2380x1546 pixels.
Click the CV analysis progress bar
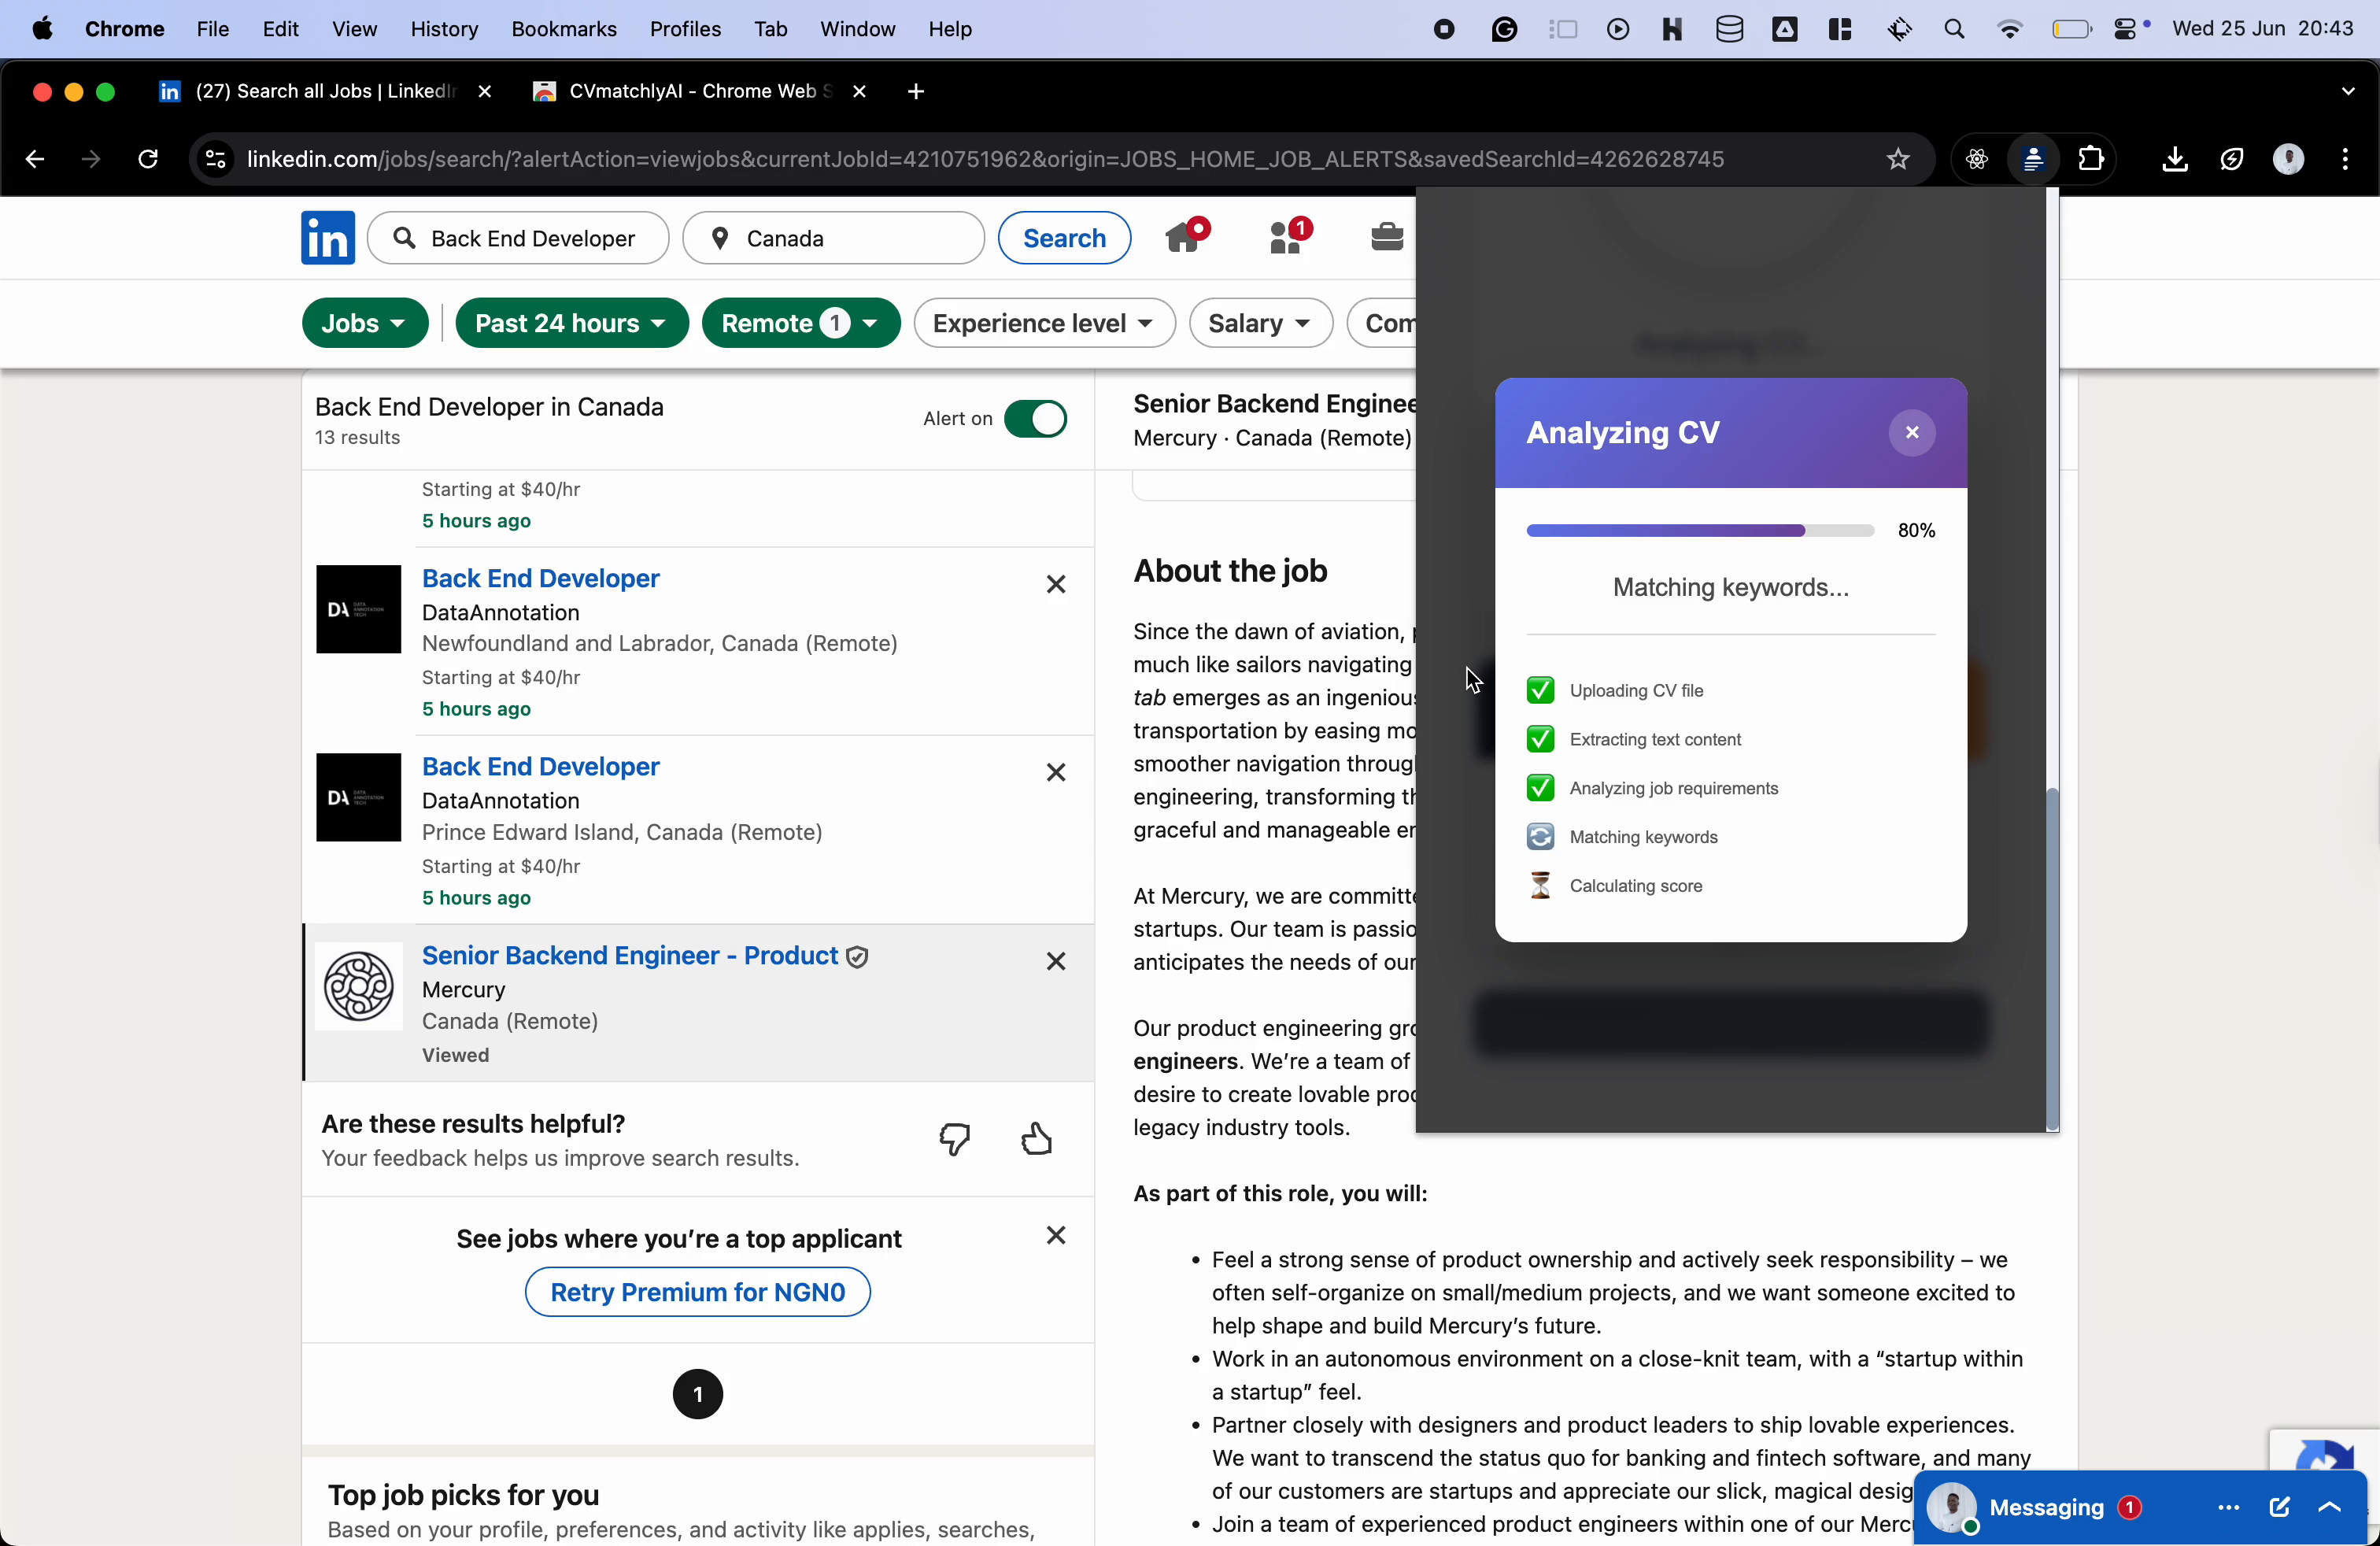[1699, 530]
